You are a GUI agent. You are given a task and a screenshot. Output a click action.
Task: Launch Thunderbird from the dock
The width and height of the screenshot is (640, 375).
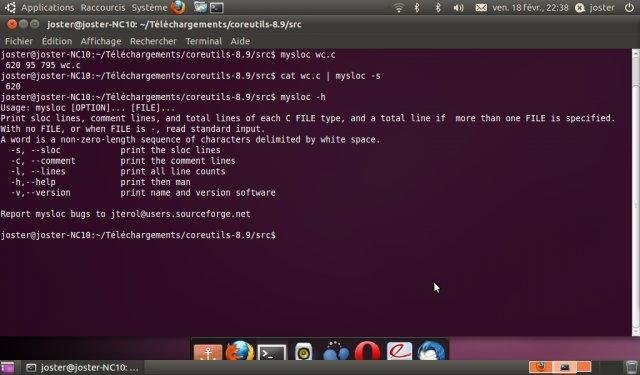coord(431,351)
